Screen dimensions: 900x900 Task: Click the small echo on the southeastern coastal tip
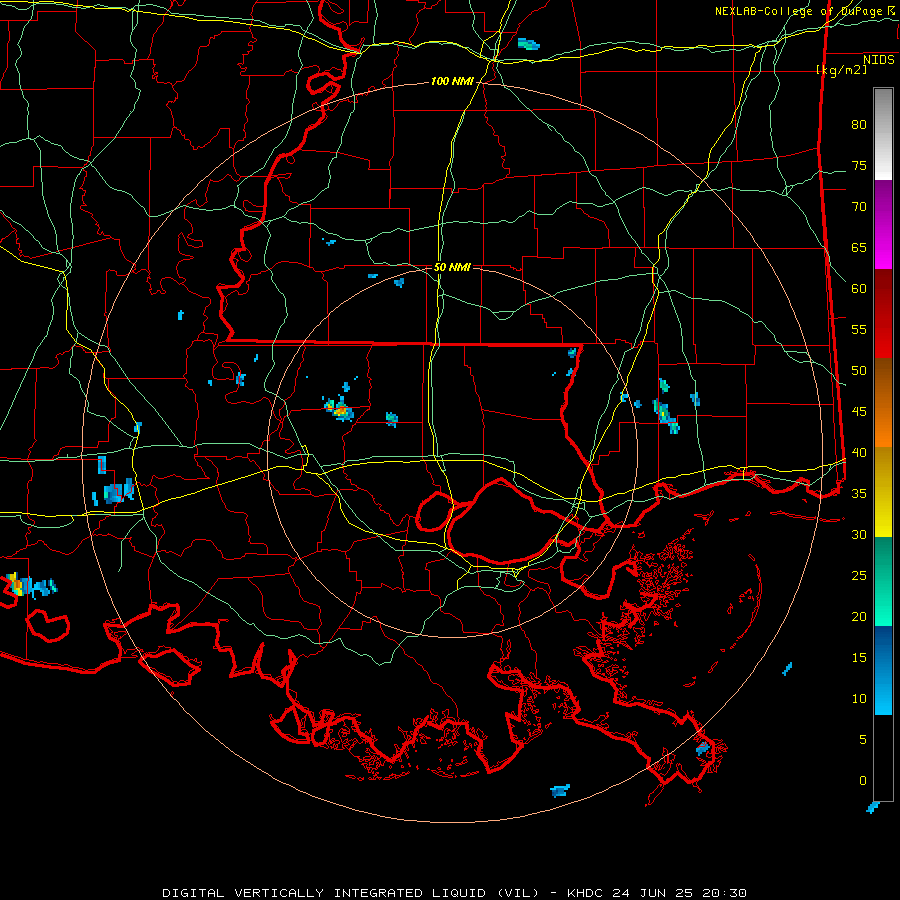703,748
